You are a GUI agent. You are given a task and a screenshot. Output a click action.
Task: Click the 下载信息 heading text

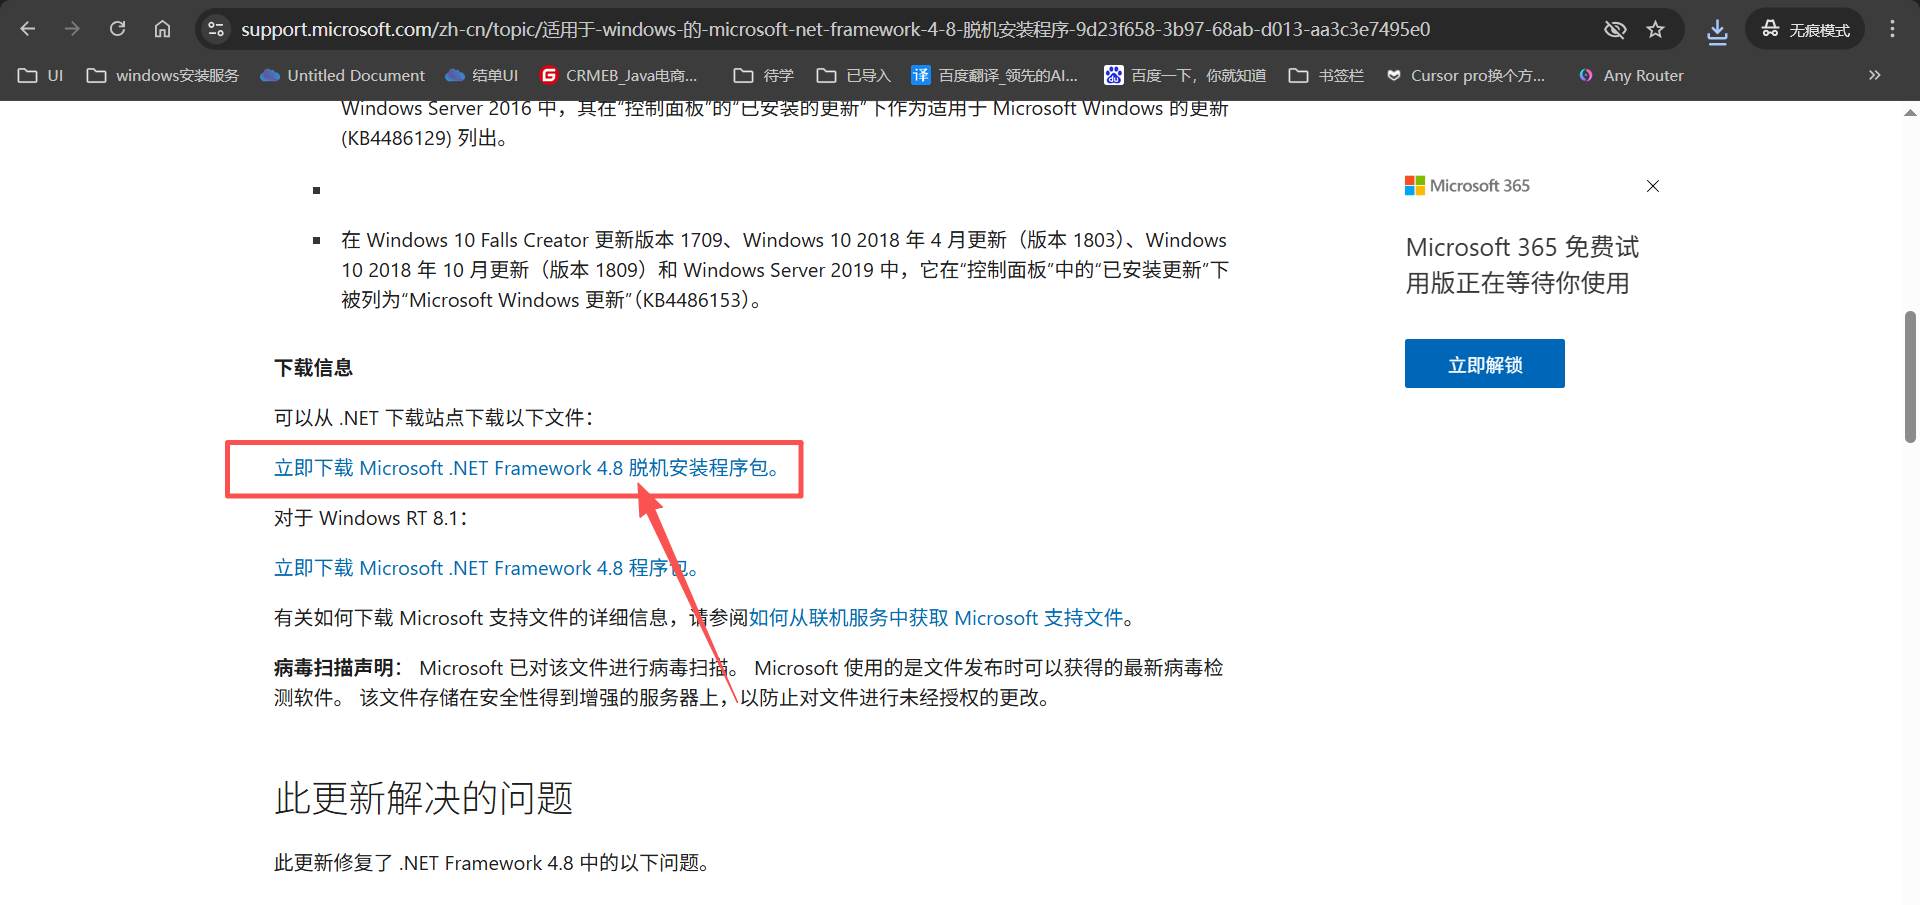click(x=314, y=368)
